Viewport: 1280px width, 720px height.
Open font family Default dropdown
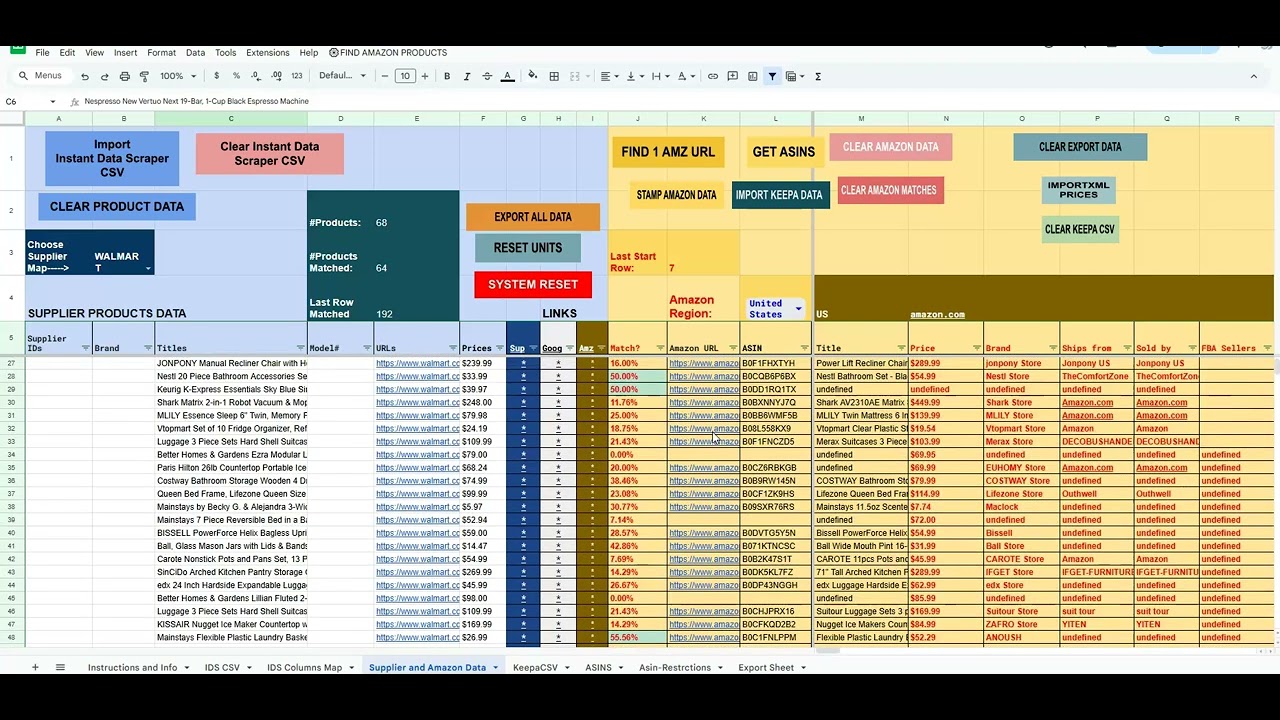[x=342, y=76]
